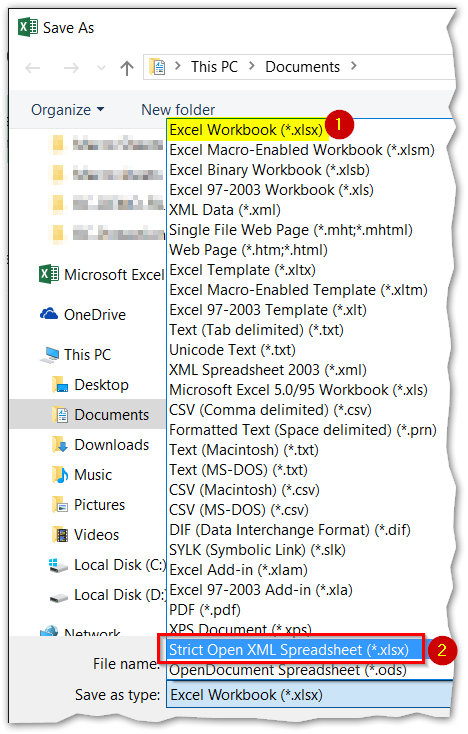Open OneDrive in the navigation pane
Image resolution: width=468 pixels, height=734 pixels.
click(x=95, y=315)
